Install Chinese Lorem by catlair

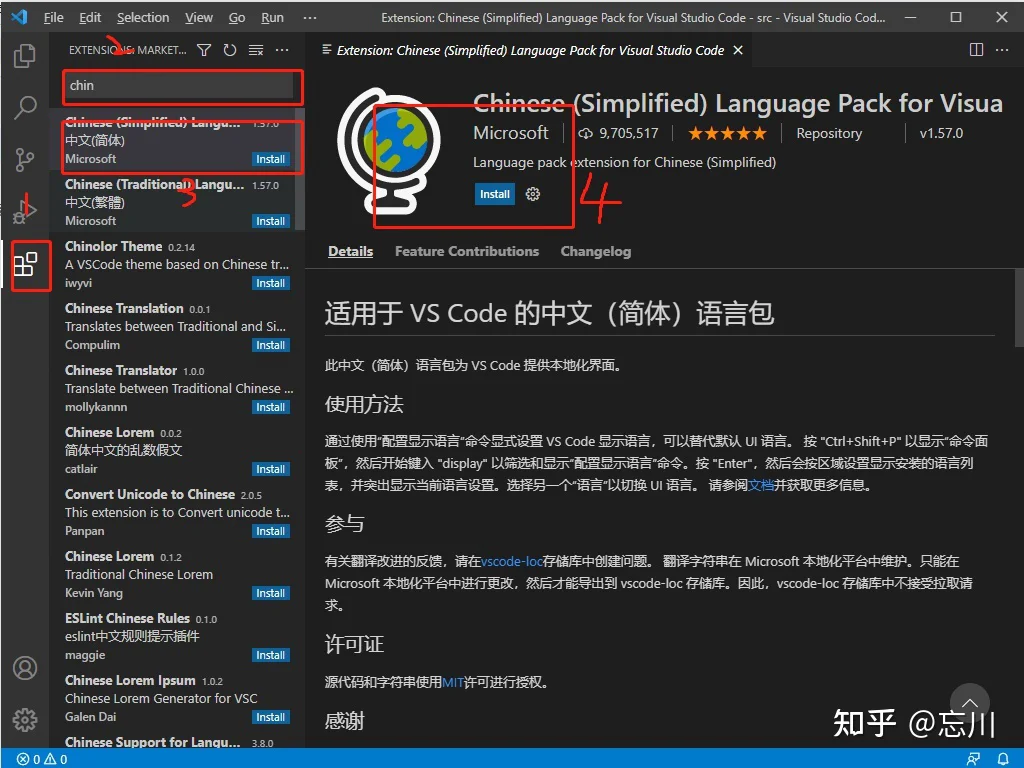click(x=270, y=470)
